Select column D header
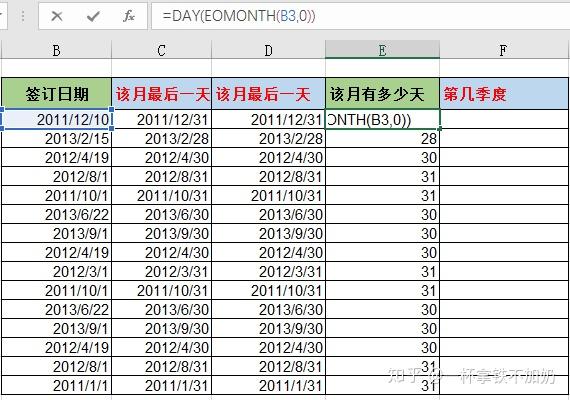Image resolution: width=570 pixels, height=400 pixels. click(268, 50)
